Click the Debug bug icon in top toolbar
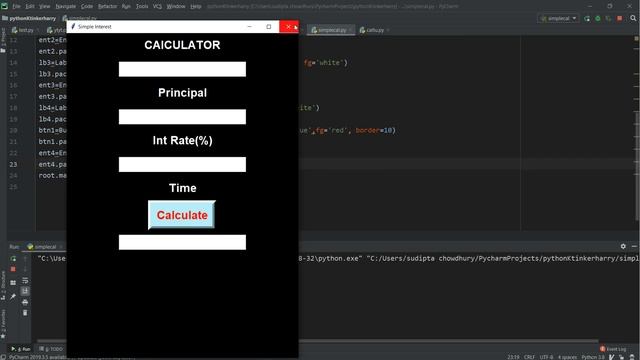 [x=598, y=18]
